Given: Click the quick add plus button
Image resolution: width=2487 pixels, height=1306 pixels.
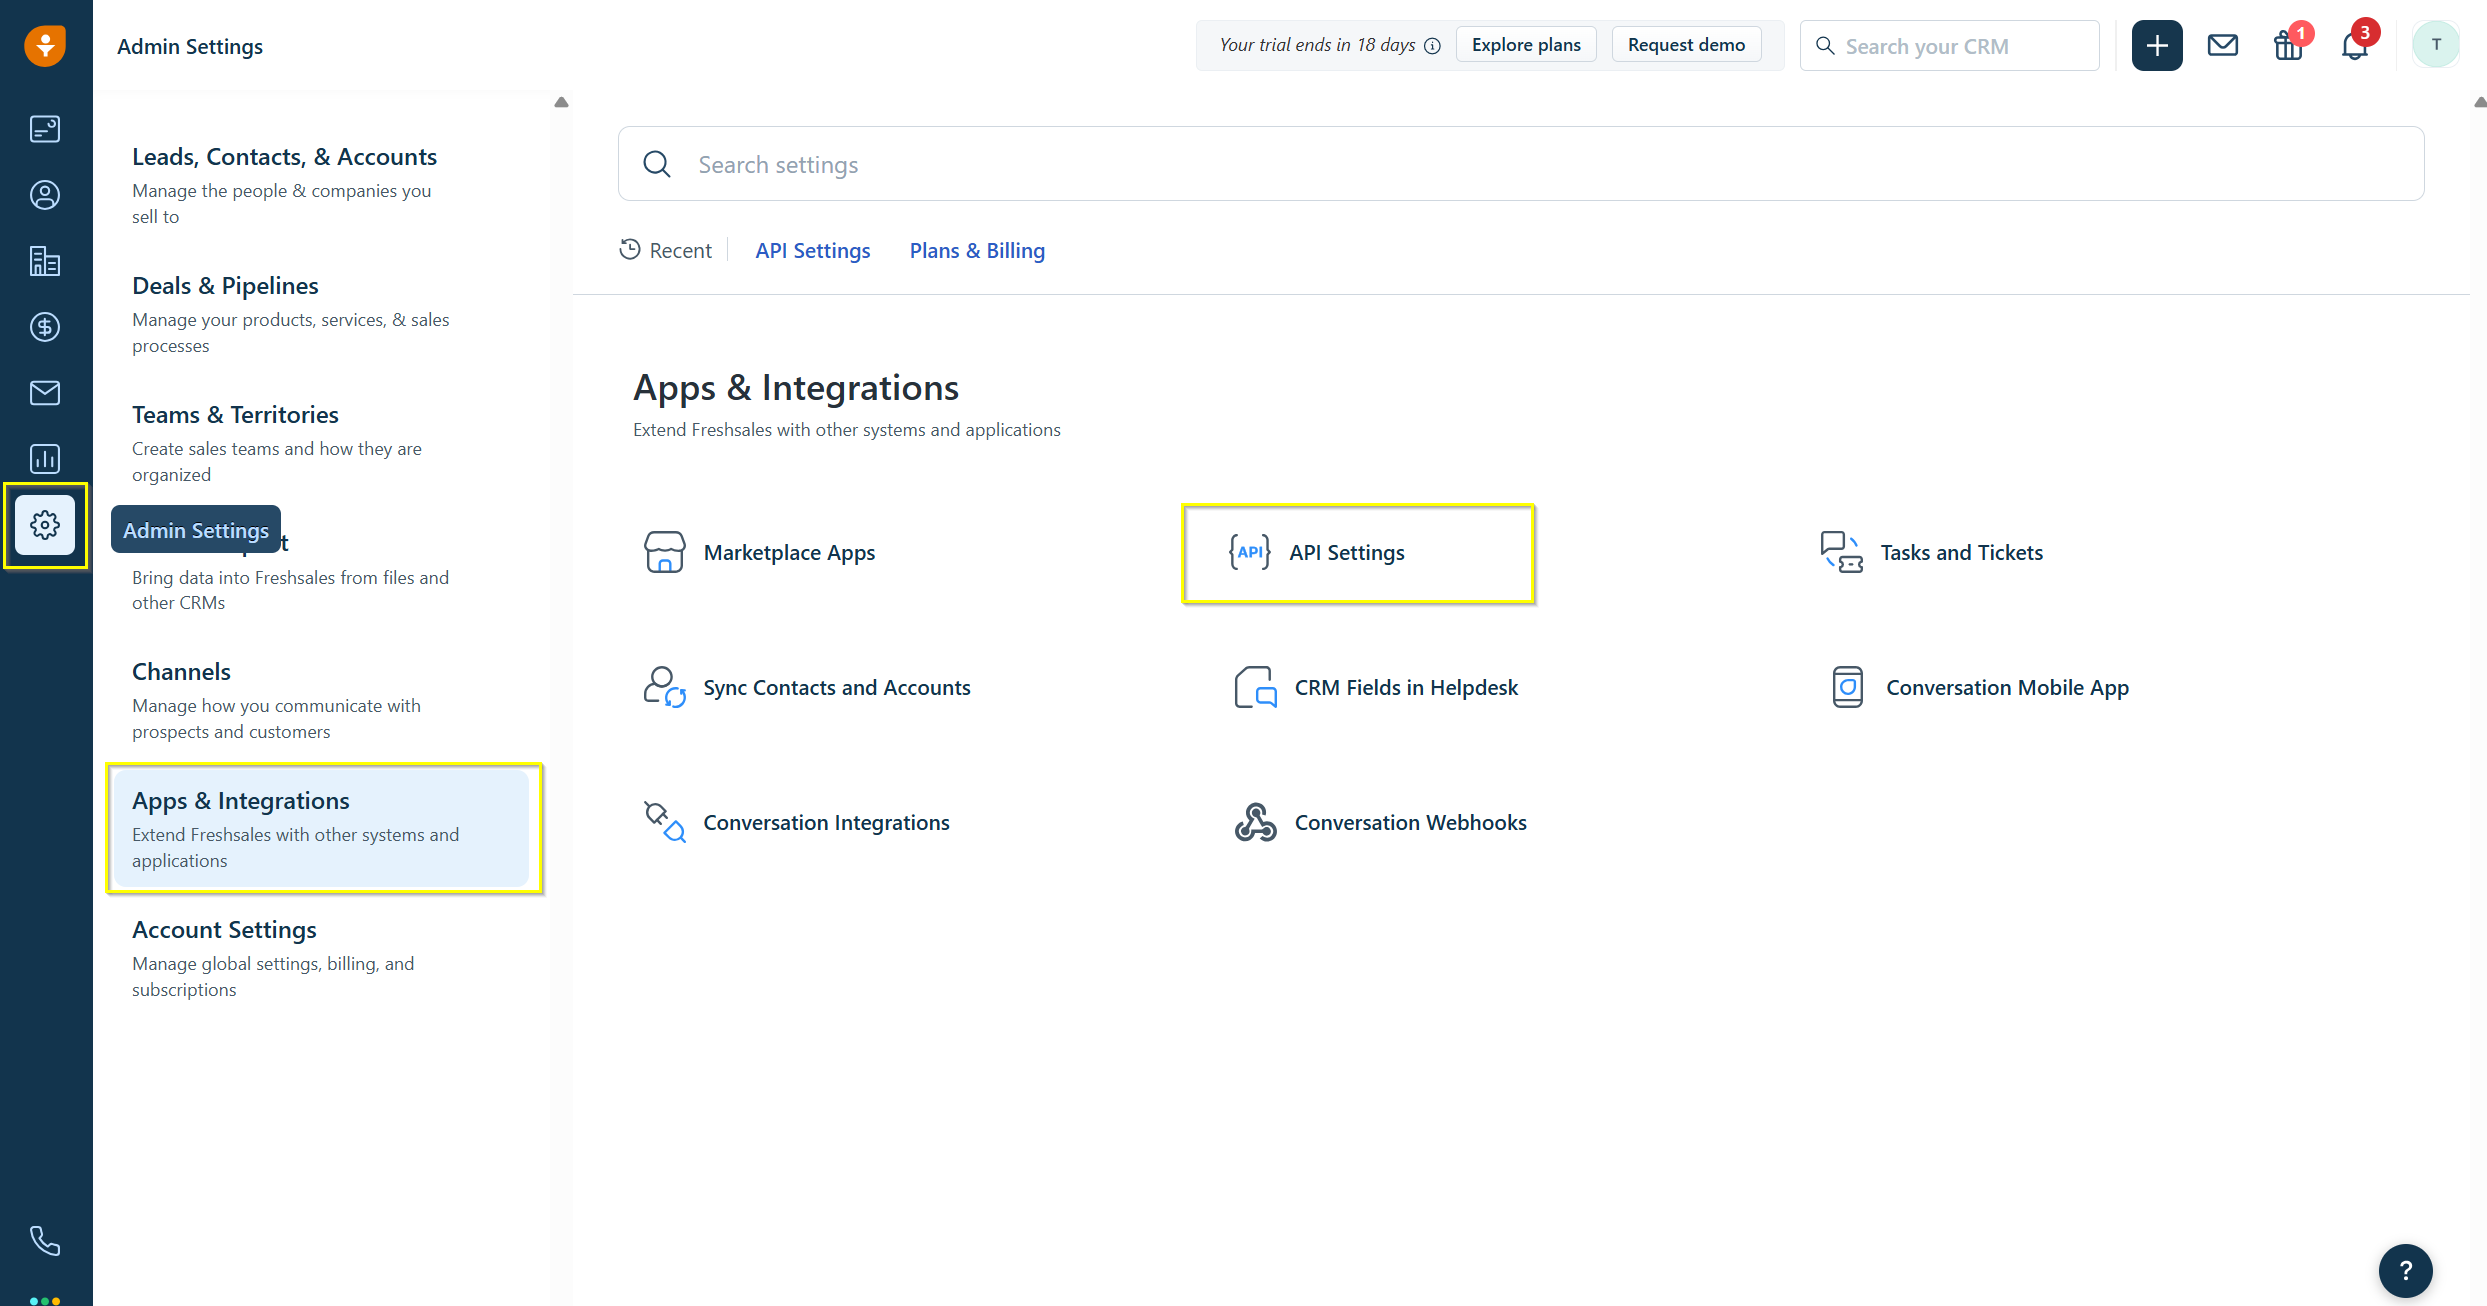Looking at the screenshot, I should pos(2157,46).
